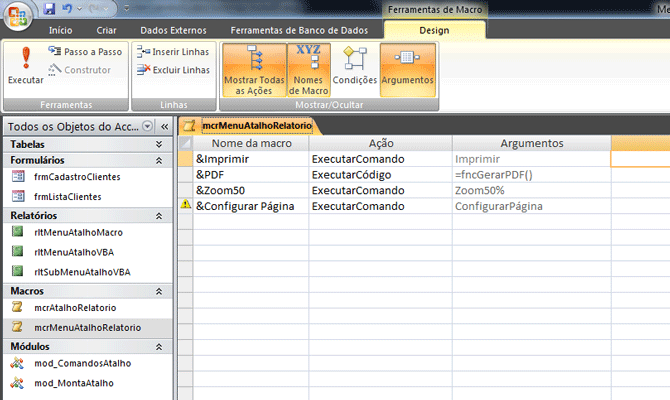
Task: Click the Ação column header
Action: click(x=381, y=143)
